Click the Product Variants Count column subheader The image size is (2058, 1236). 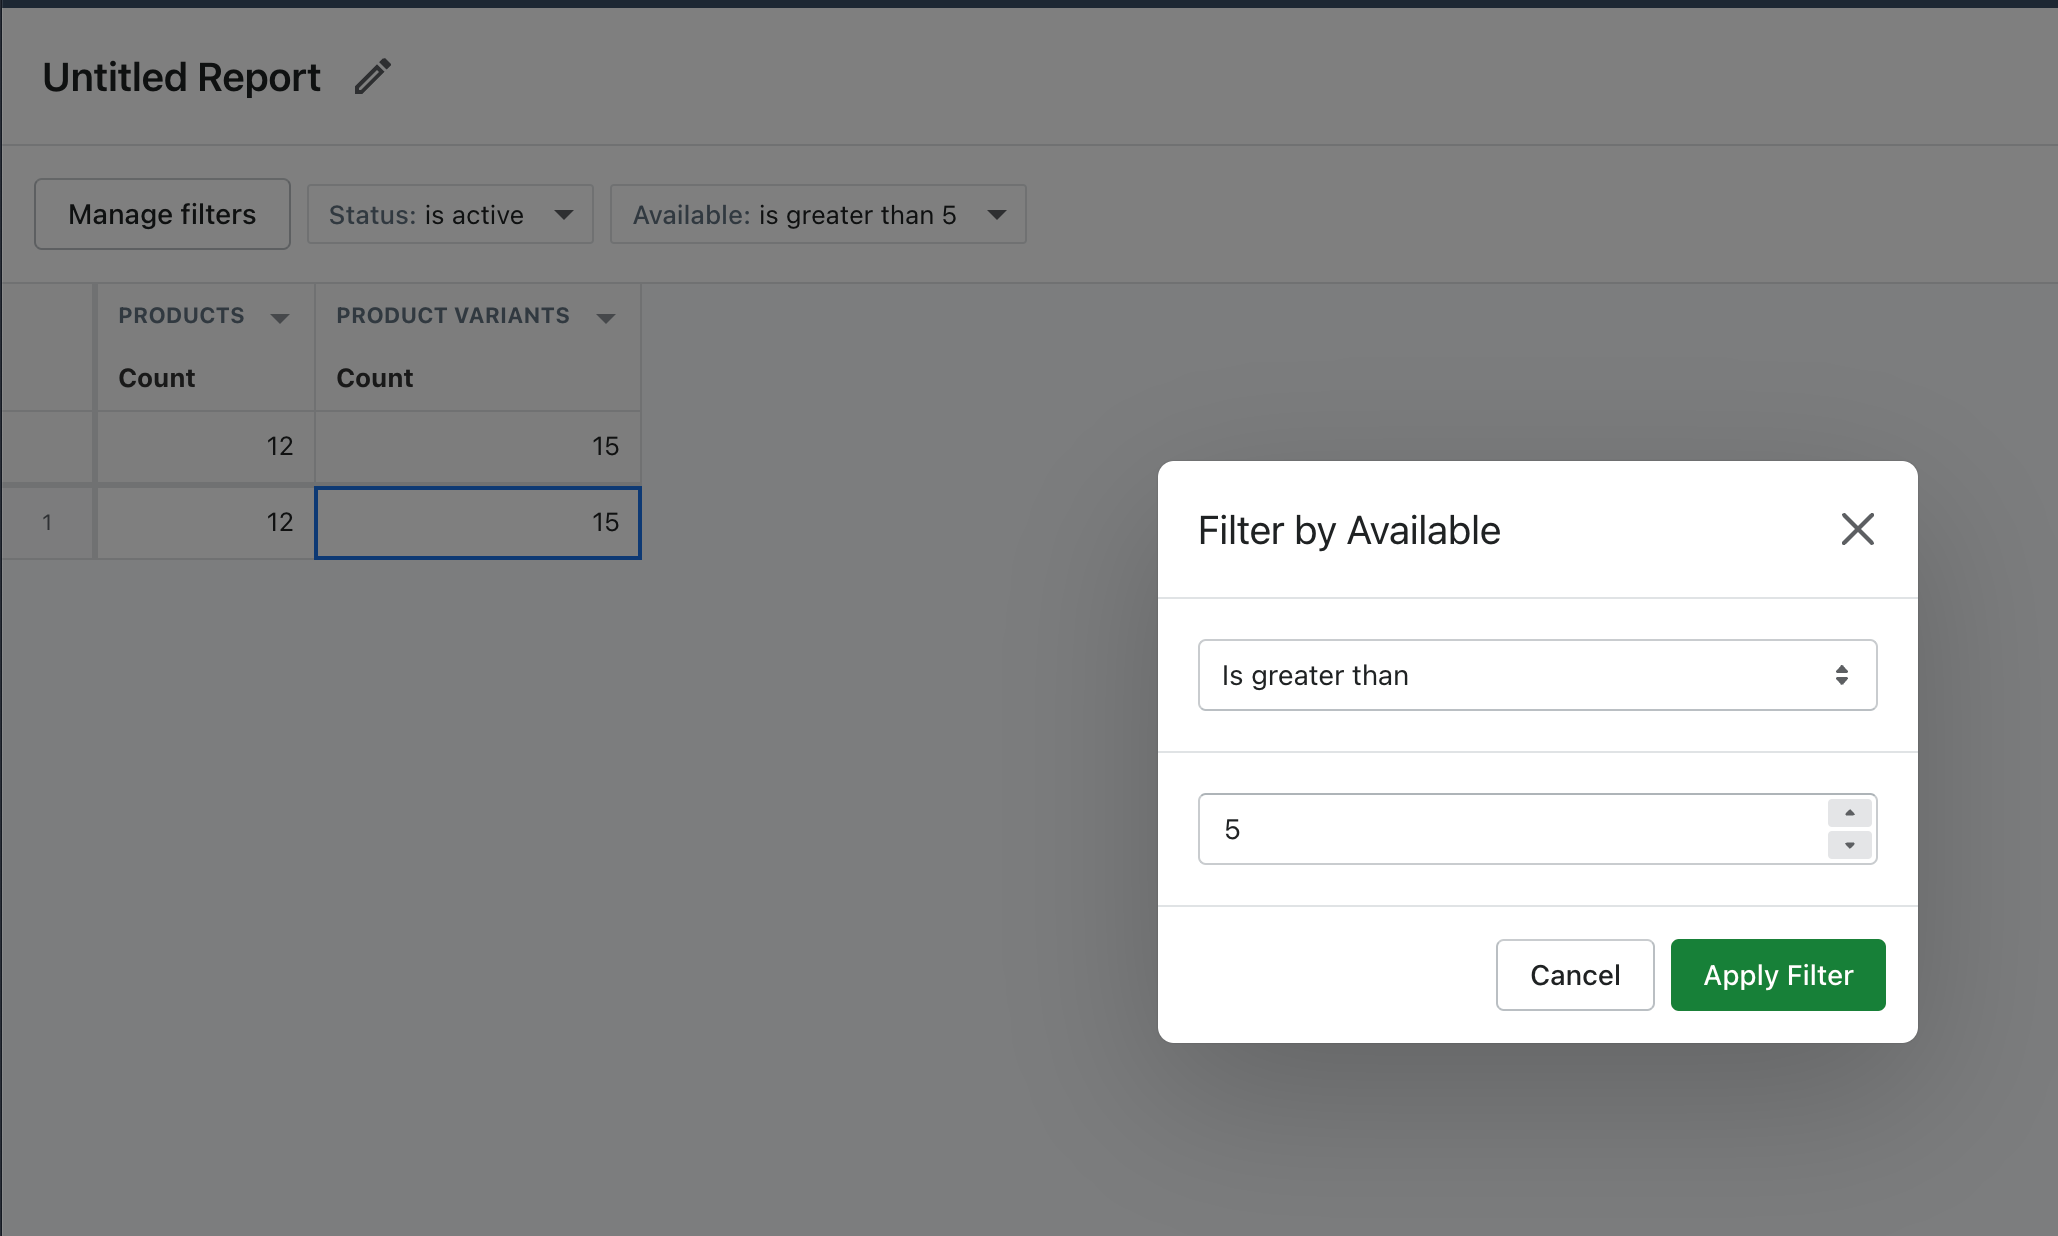pyautogui.click(x=375, y=378)
